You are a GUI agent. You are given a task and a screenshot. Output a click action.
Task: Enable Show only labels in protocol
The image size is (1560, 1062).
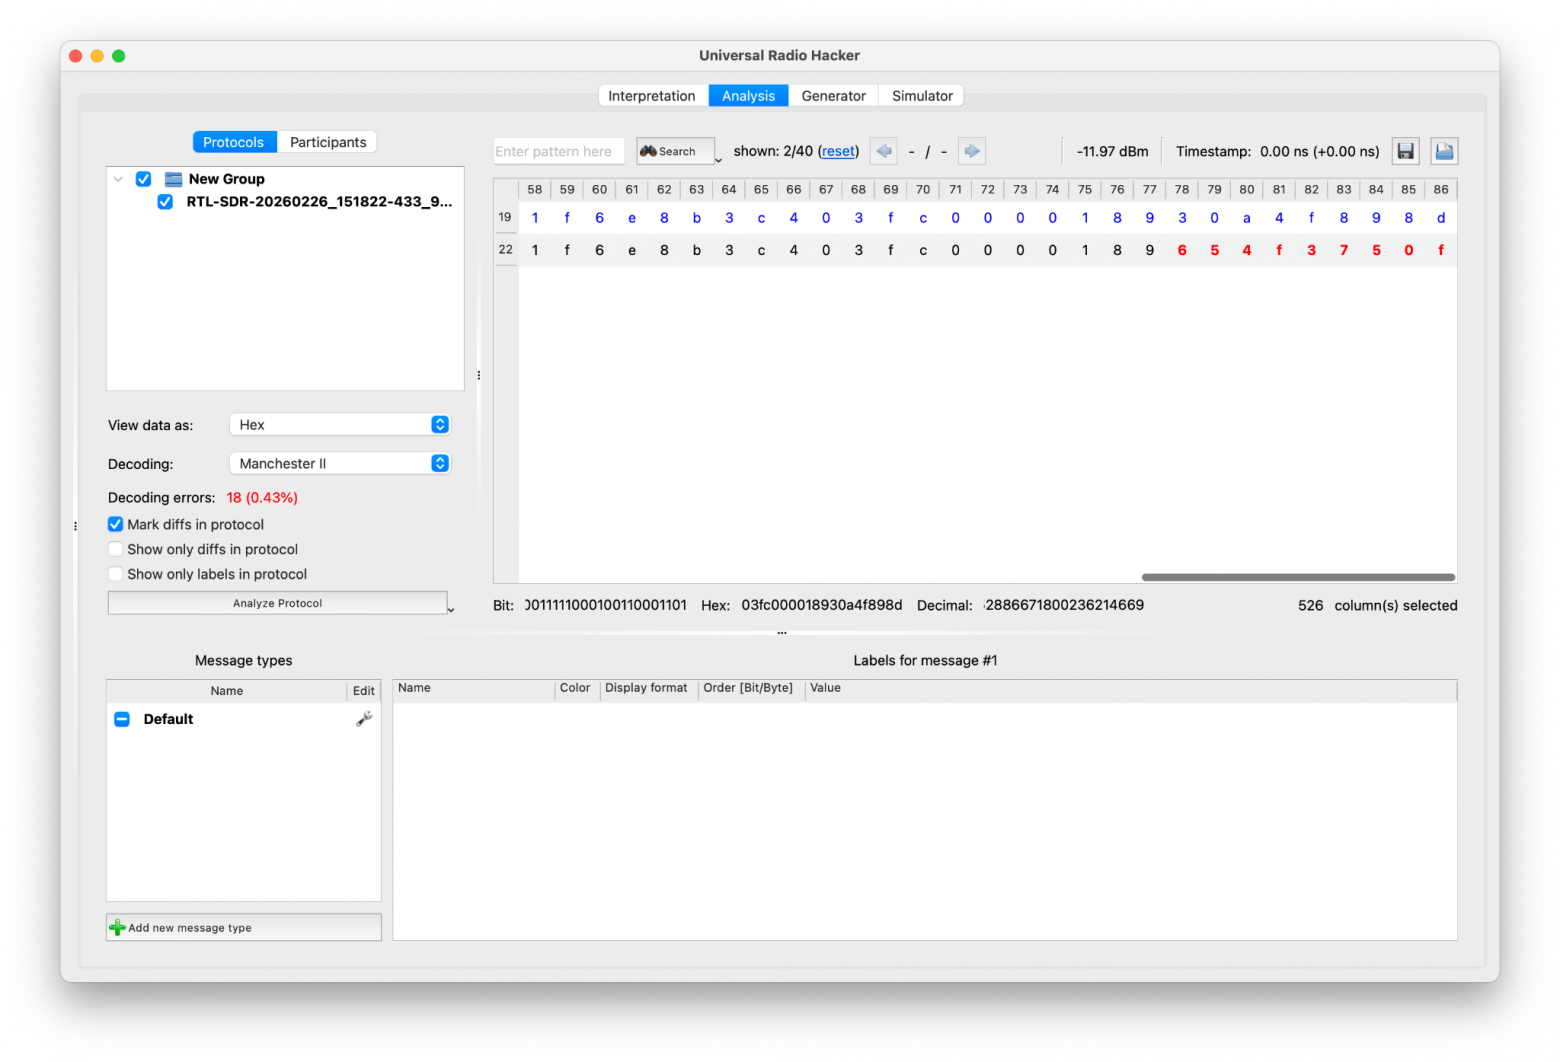116,574
